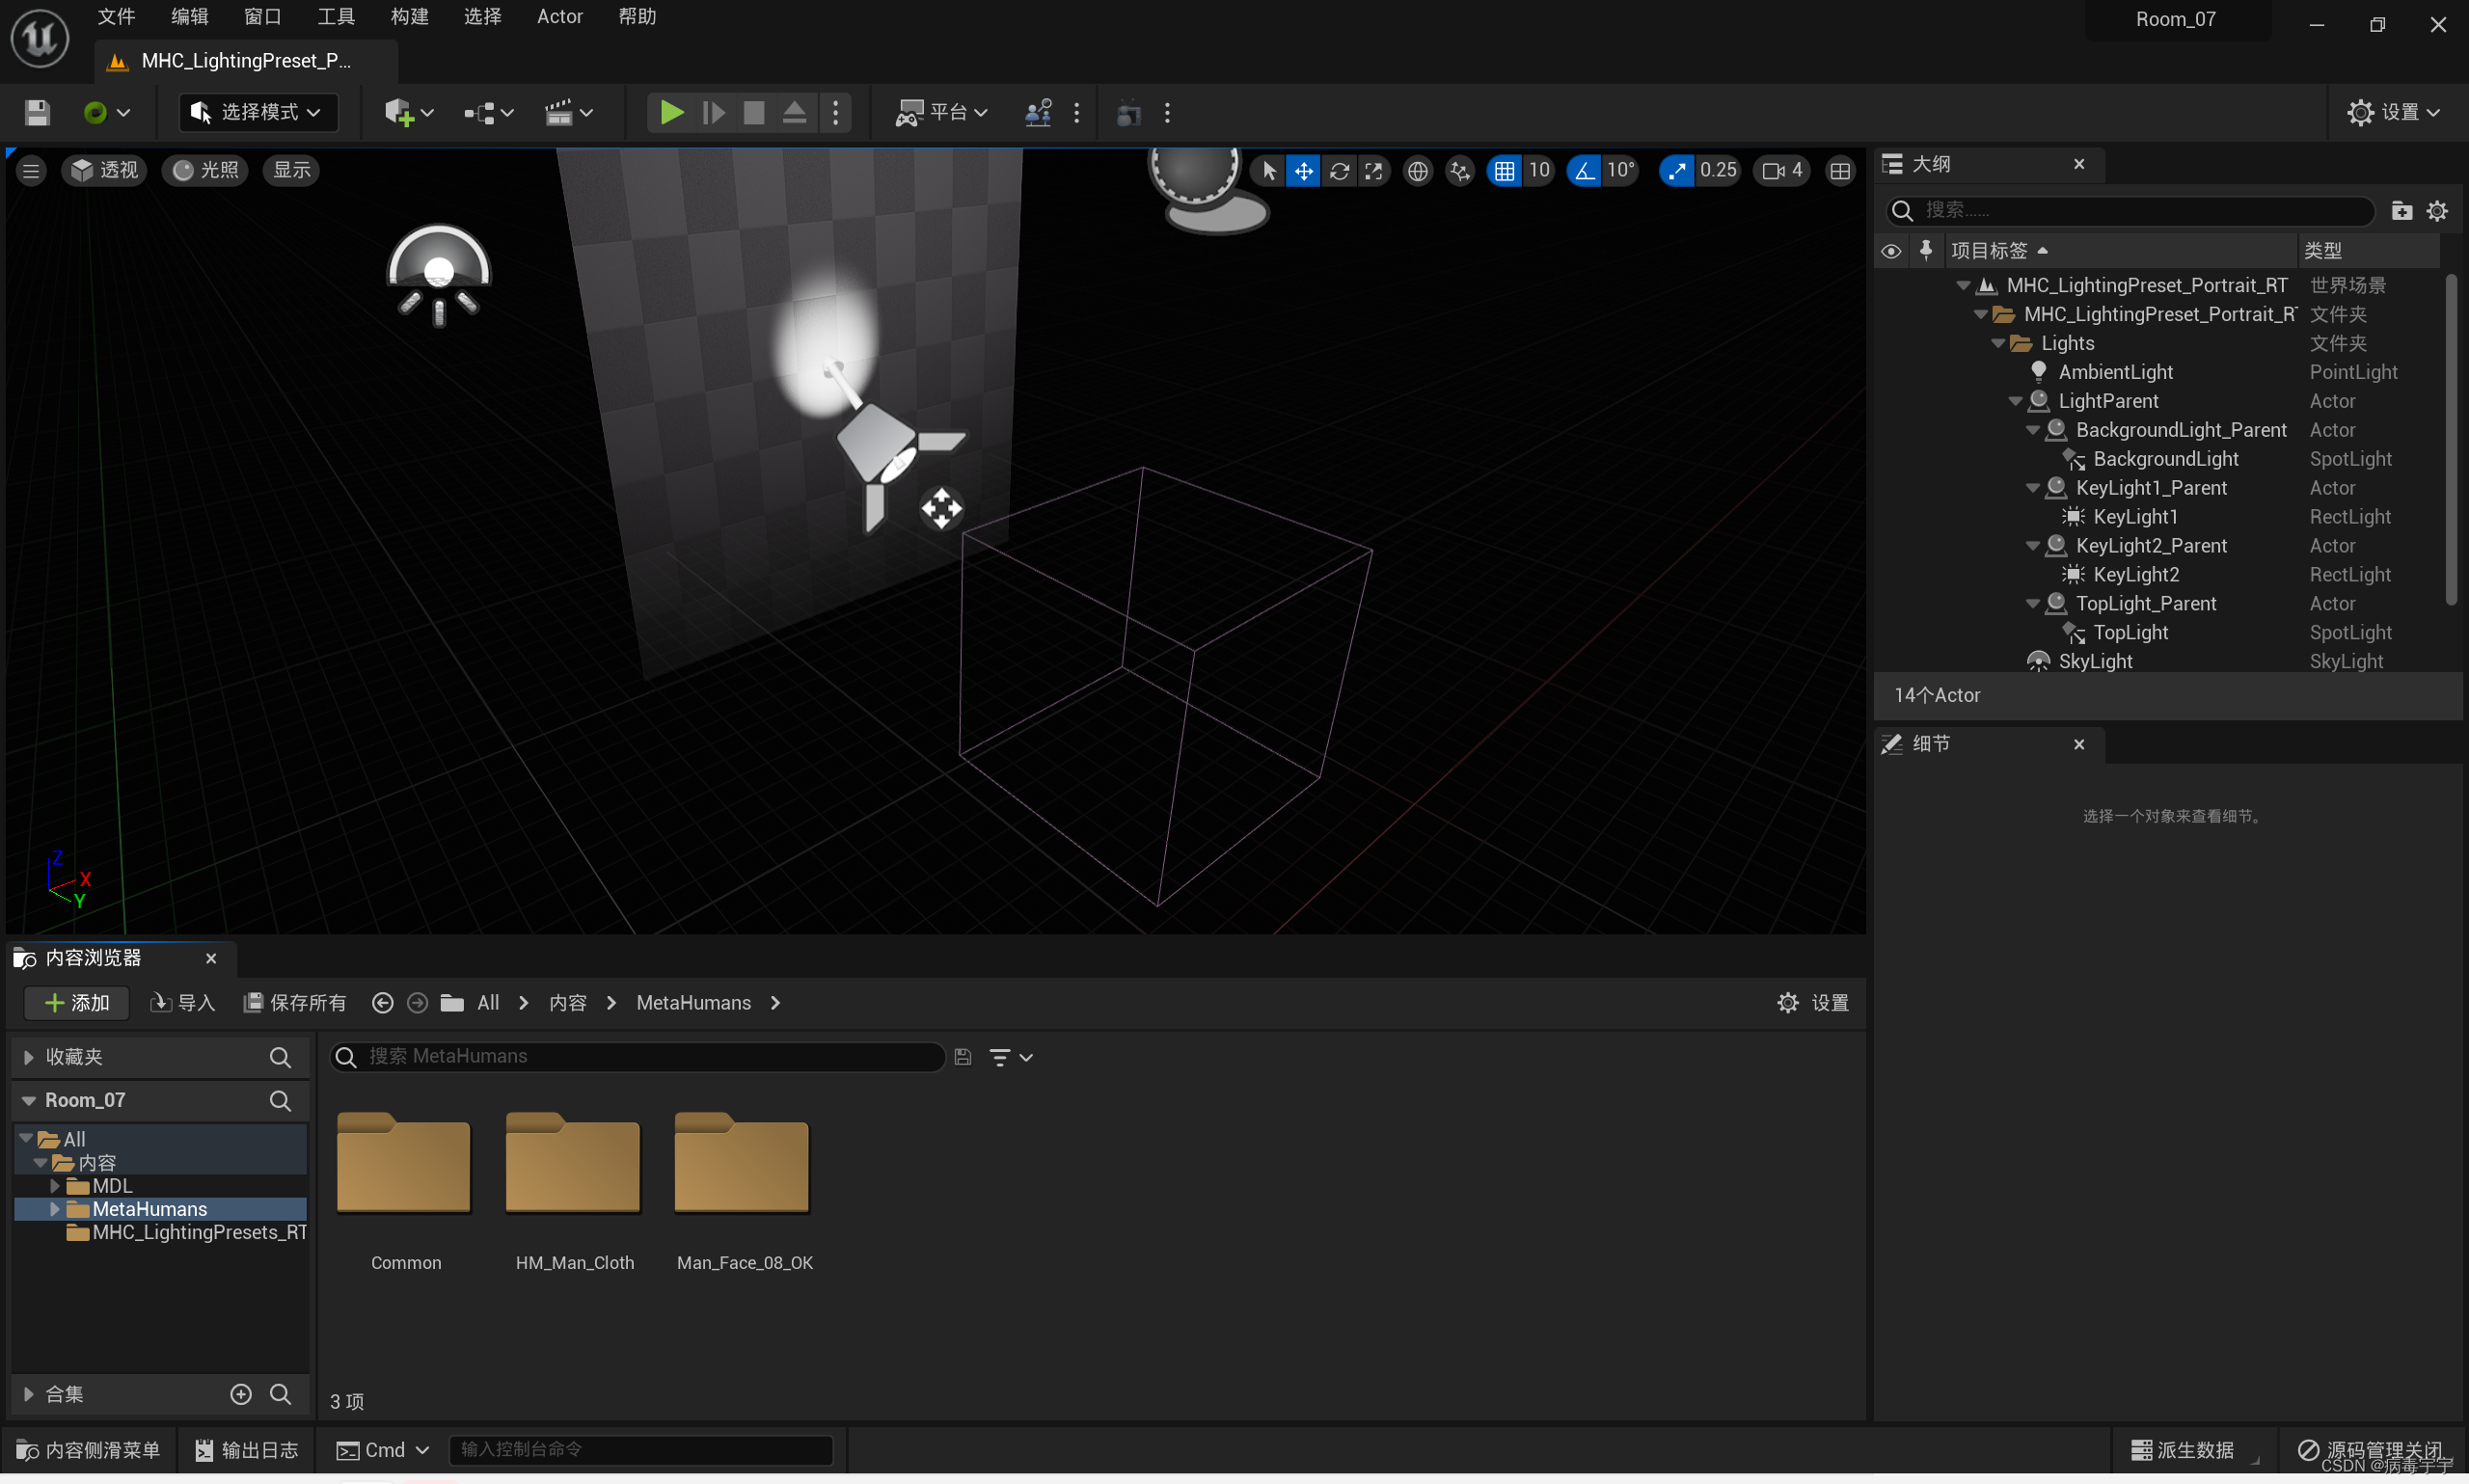Viewport: 2469px width, 1484px height.
Task: Select the scale transform tool
Action: pyautogui.click(x=1374, y=171)
